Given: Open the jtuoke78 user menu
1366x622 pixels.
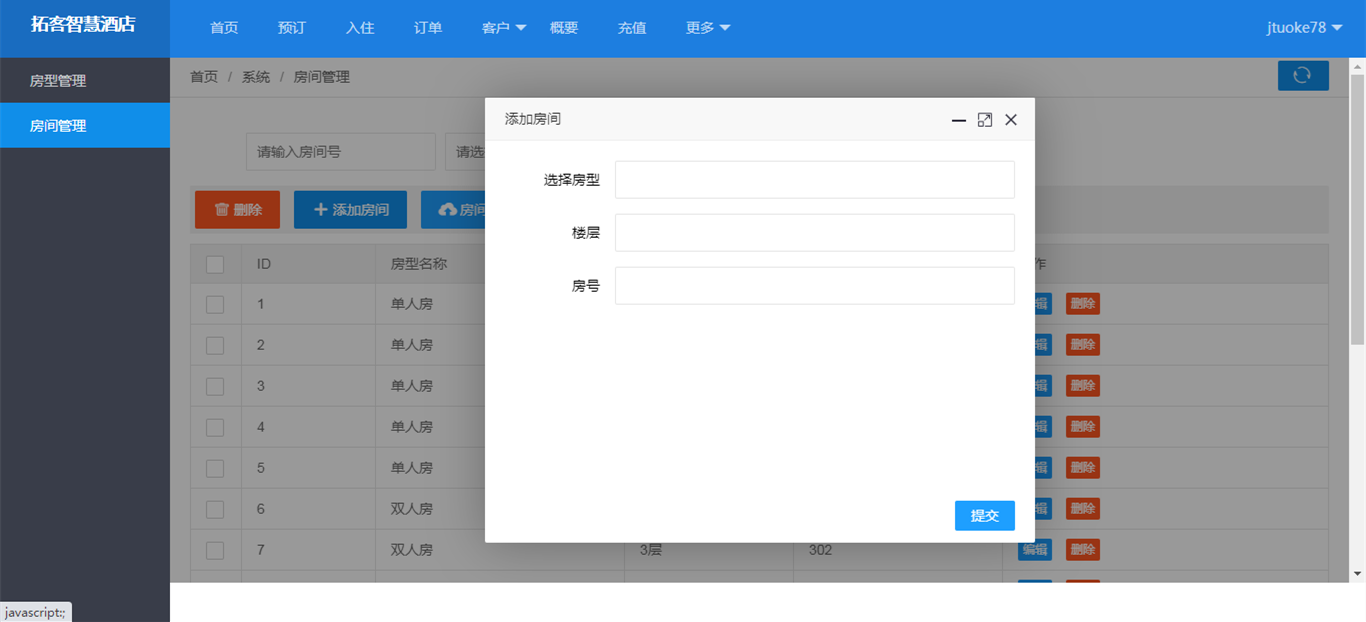Looking at the screenshot, I should [1304, 28].
